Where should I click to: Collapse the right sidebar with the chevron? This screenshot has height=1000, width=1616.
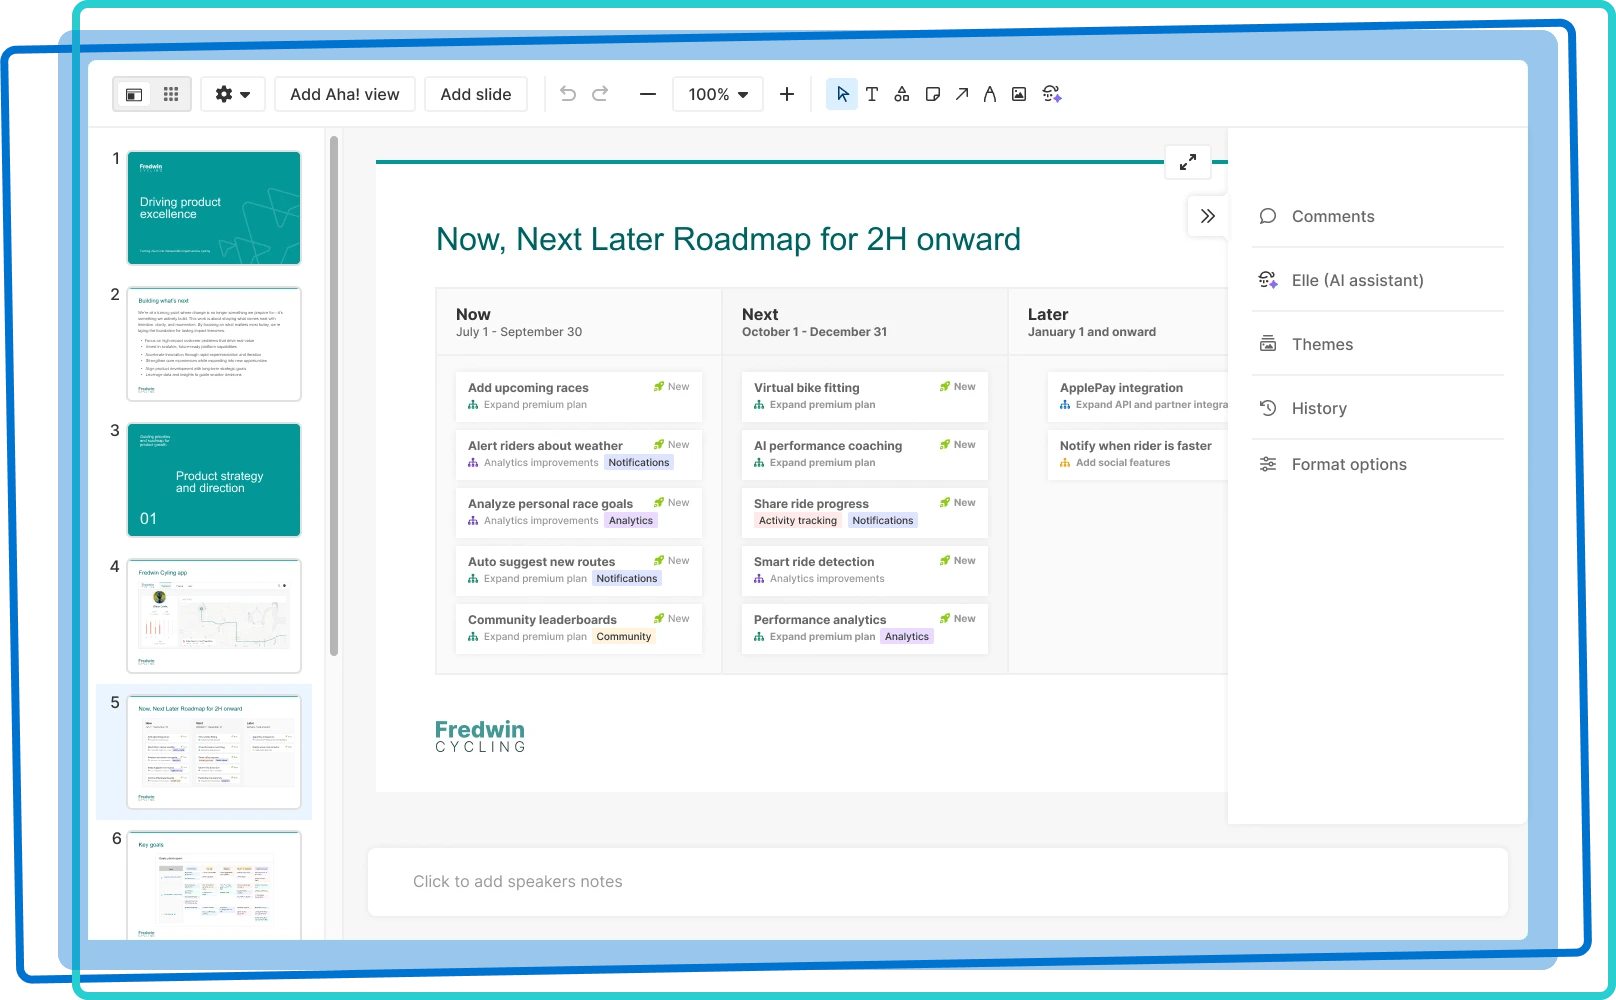coord(1207,216)
